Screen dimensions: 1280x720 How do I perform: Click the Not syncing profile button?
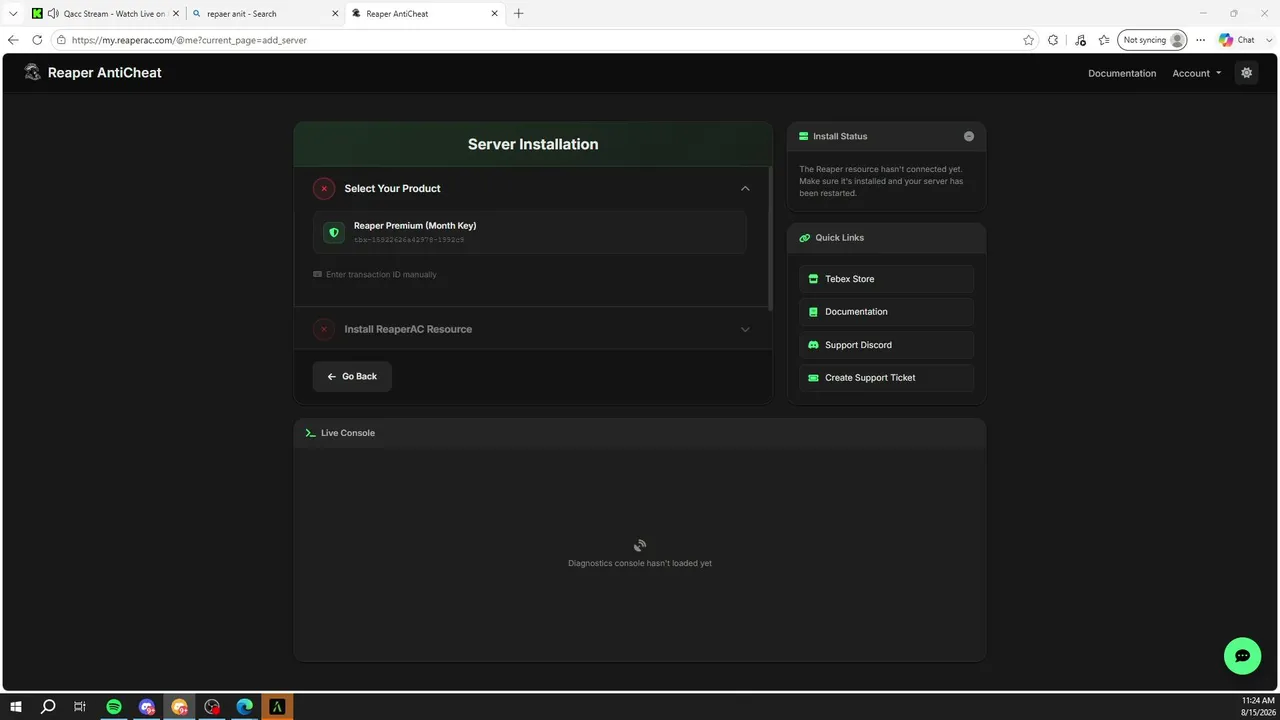(x=1152, y=40)
